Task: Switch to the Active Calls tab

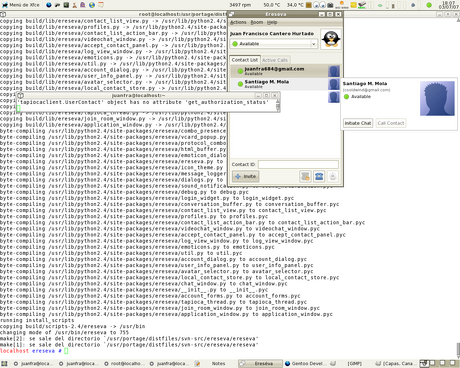Action: pyautogui.click(x=275, y=60)
